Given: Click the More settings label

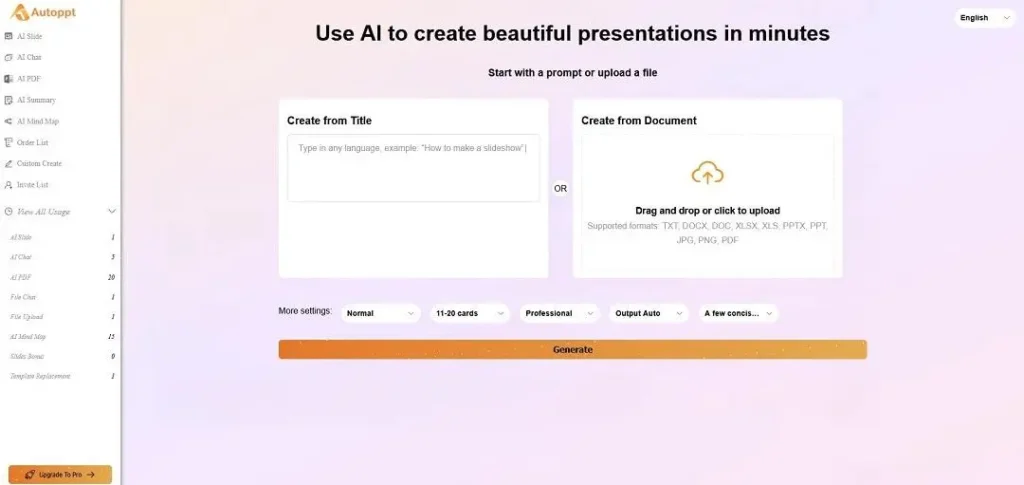Looking at the screenshot, I should click(305, 311).
